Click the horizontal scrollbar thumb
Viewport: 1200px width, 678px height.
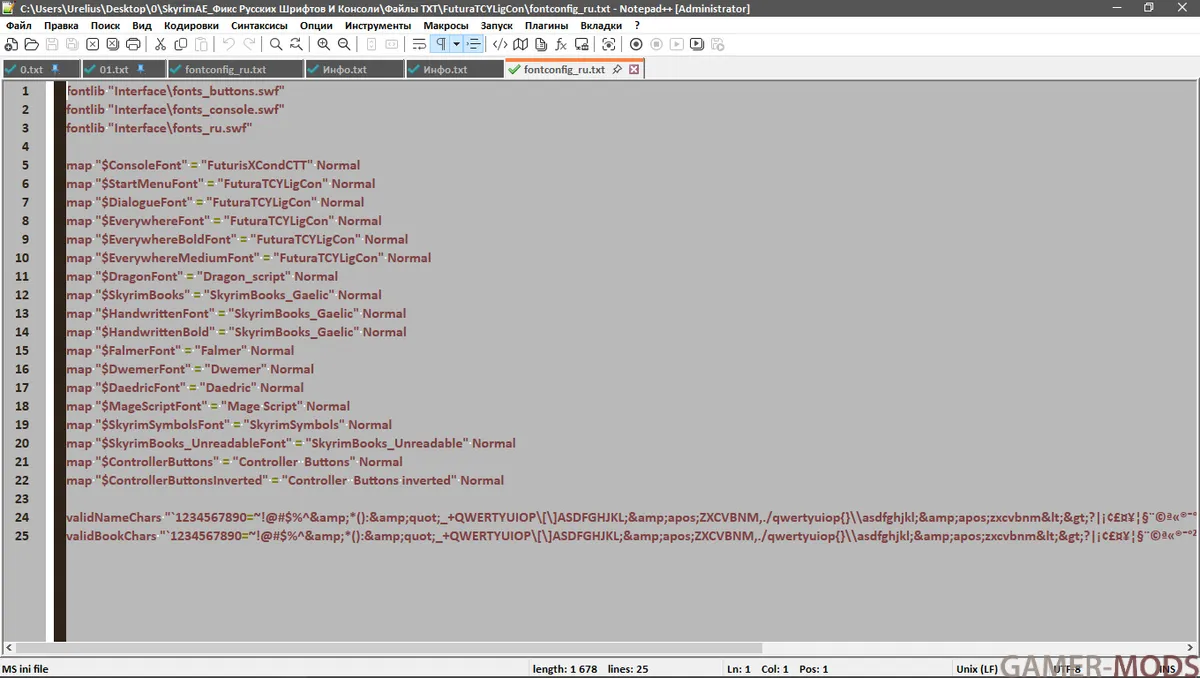click(x=405, y=648)
